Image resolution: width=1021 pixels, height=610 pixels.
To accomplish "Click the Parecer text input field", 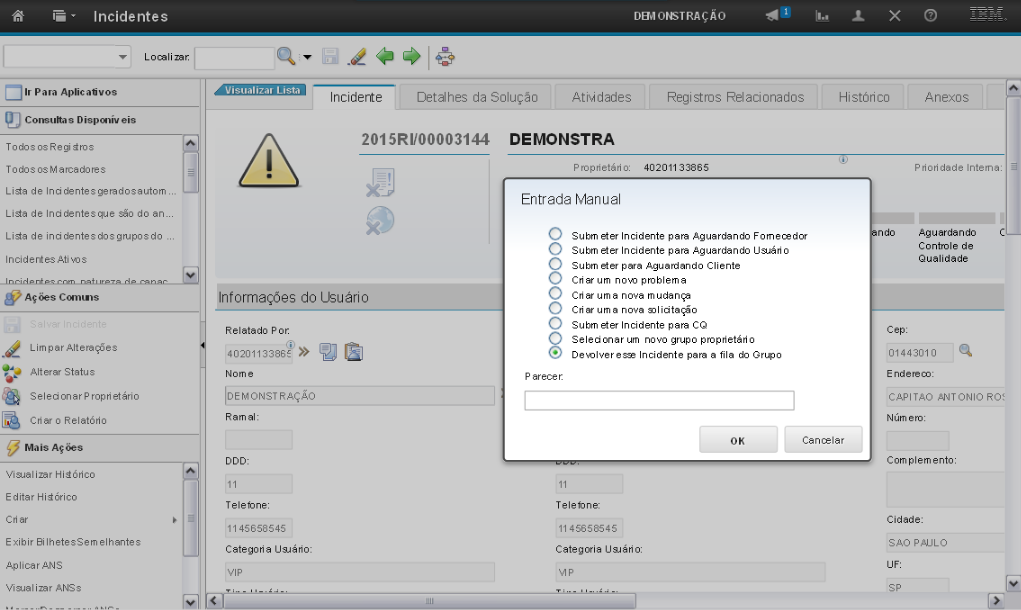I will [x=659, y=401].
